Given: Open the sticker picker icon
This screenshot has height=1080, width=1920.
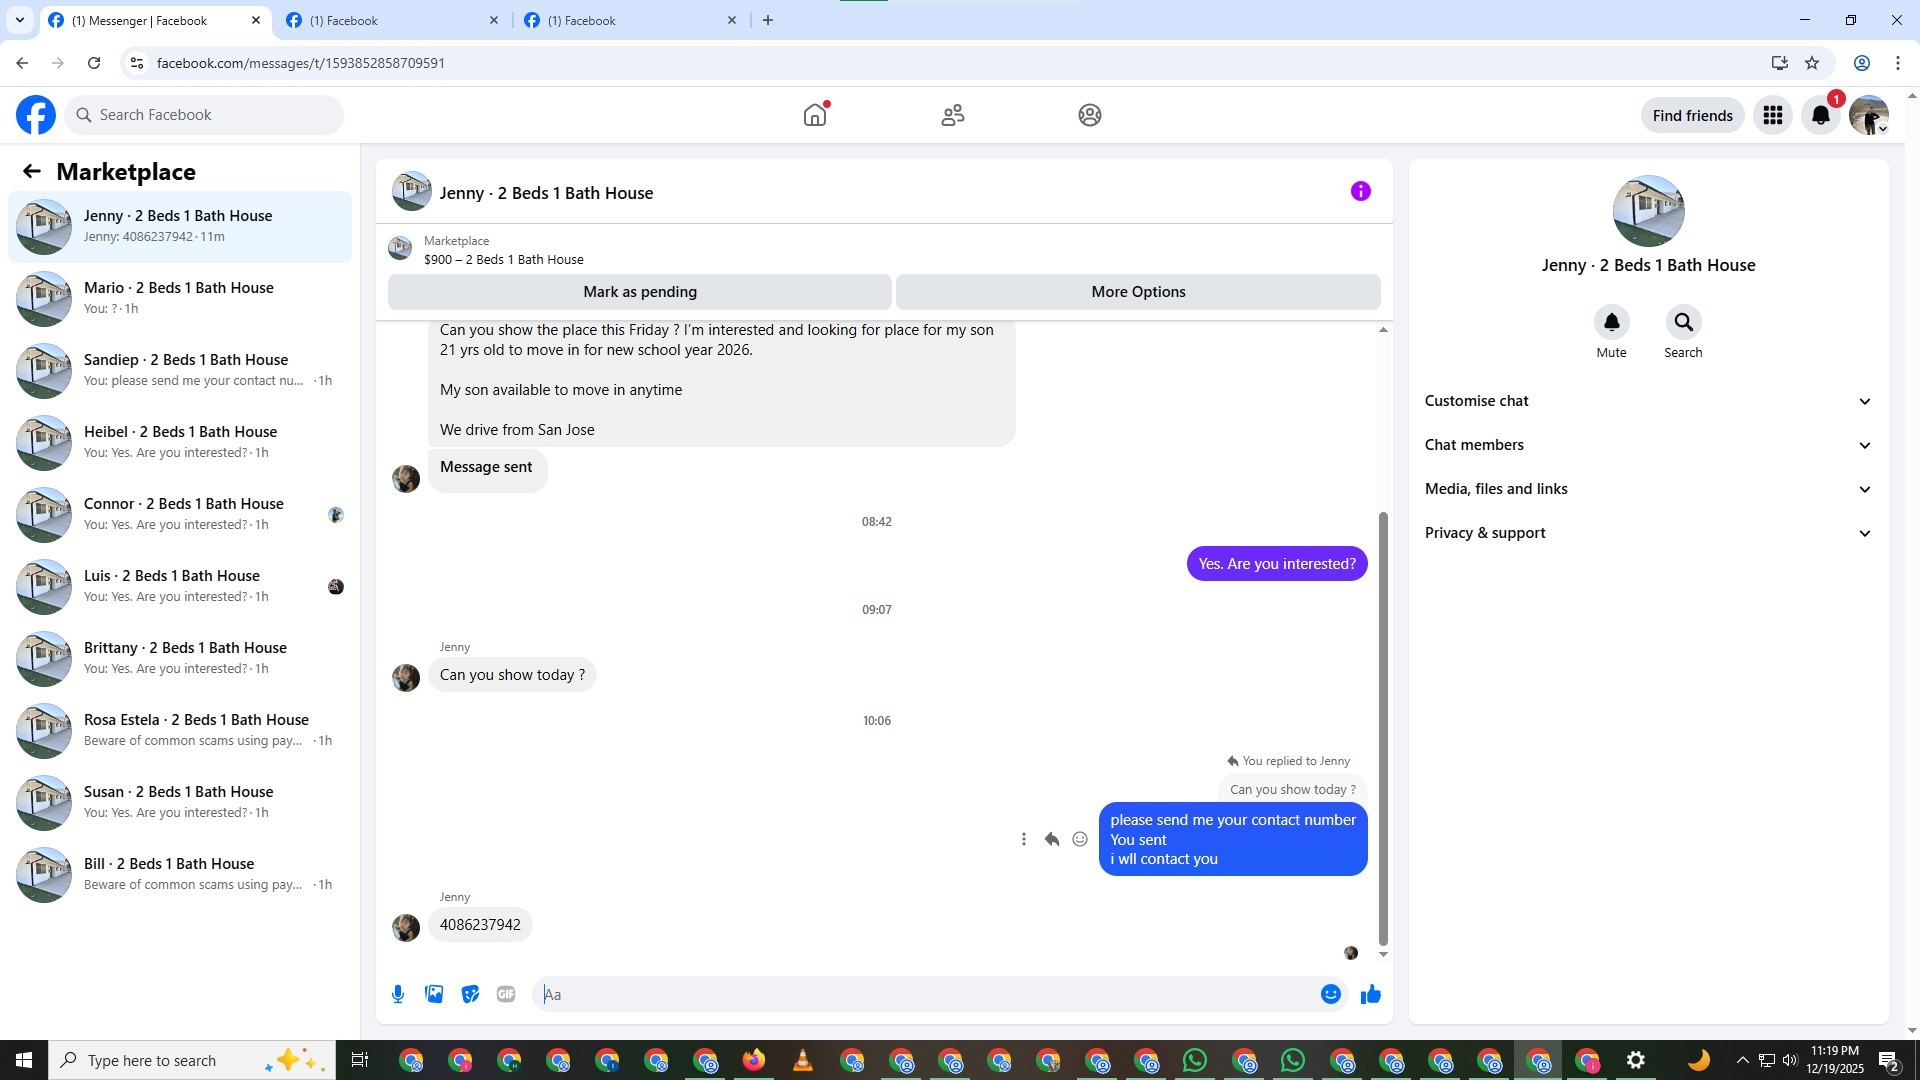Looking at the screenshot, I should pos(470,994).
